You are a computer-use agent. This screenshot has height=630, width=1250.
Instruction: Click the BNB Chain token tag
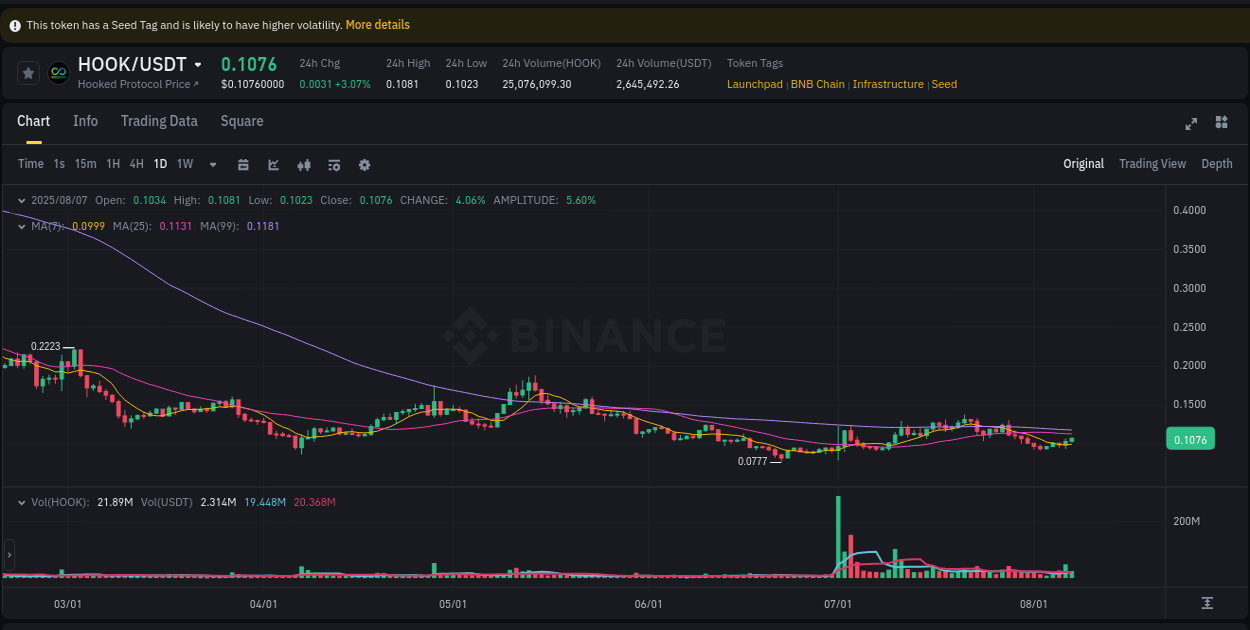818,84
